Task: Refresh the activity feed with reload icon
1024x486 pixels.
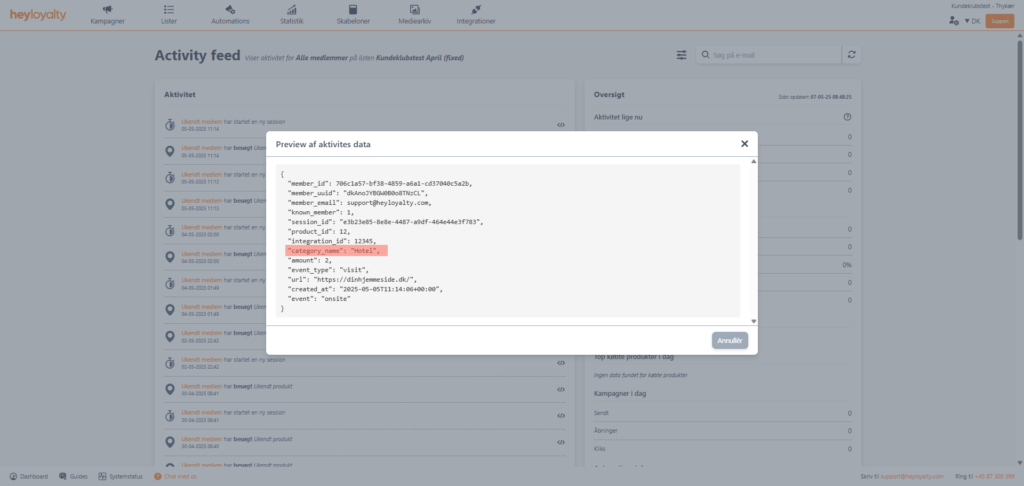Action: [x=851, y=55]
